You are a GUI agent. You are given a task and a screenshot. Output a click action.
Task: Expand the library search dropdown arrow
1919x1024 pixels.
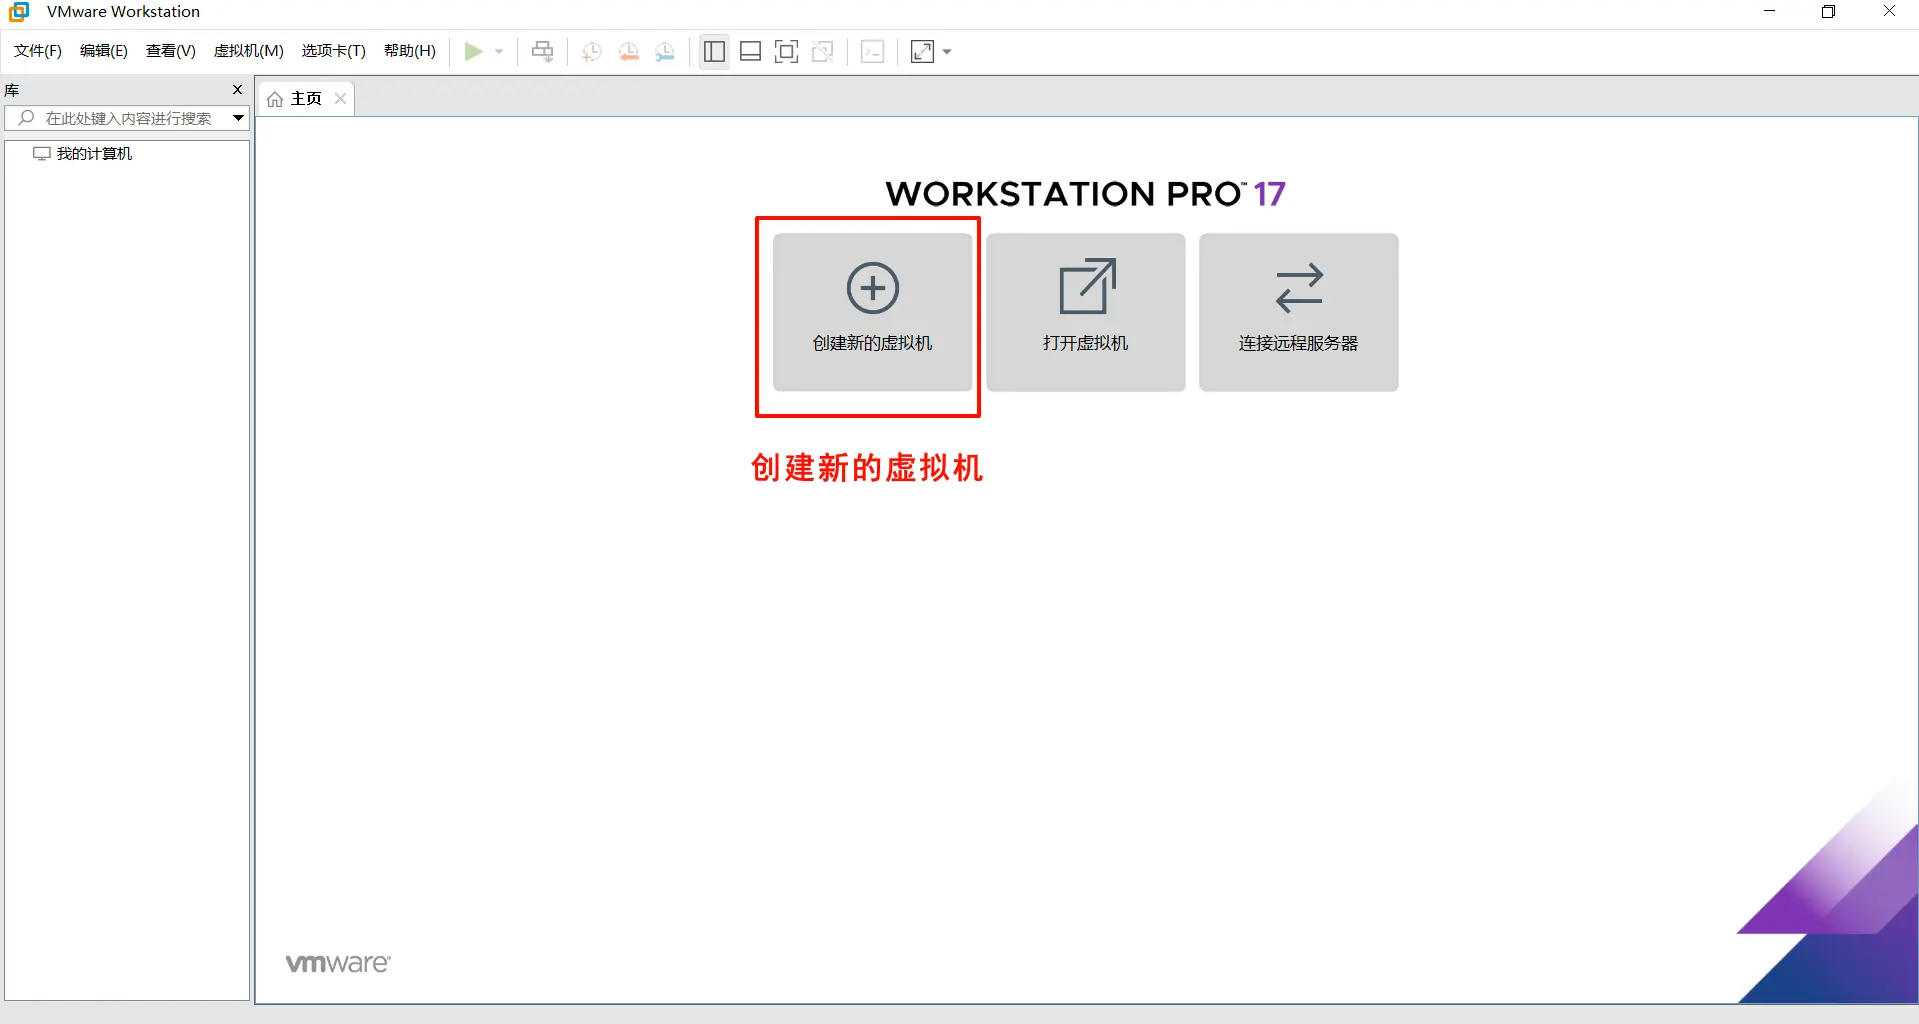[x=239, y=118]
